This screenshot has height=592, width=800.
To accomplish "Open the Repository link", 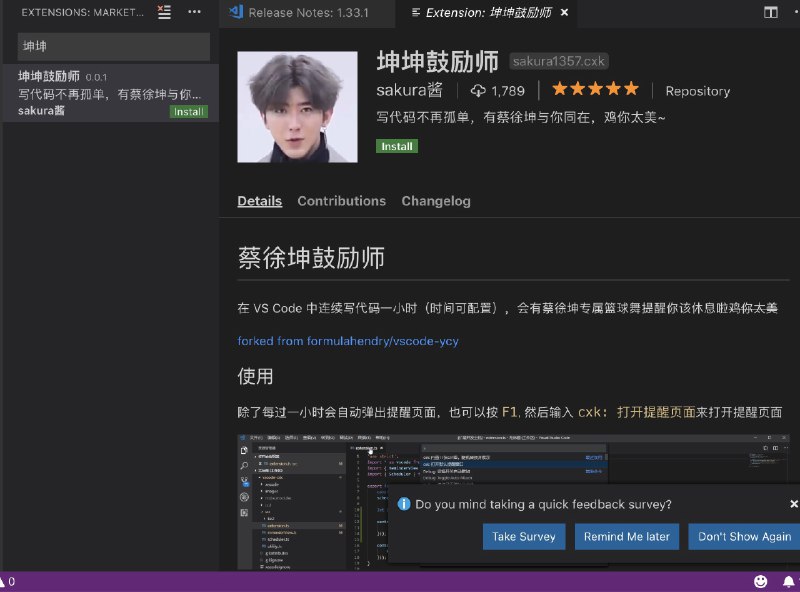I will coord(697,91).
